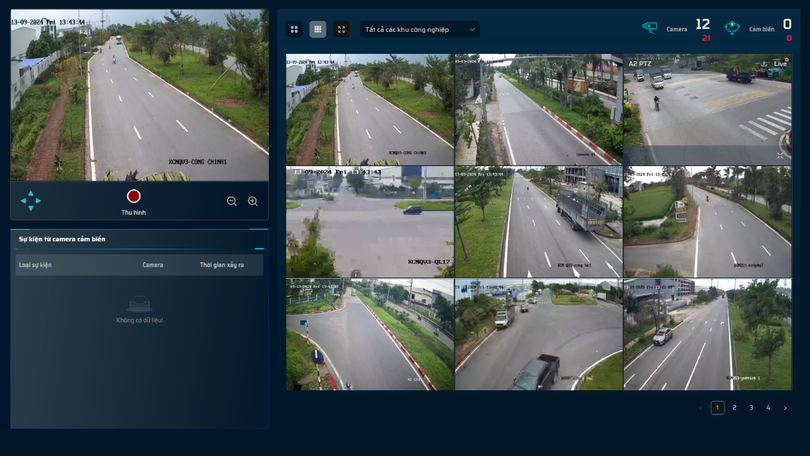Go to previous page of feeds
Image resolution: width=810 pixels, height=456 pixels.
point(700,408)
